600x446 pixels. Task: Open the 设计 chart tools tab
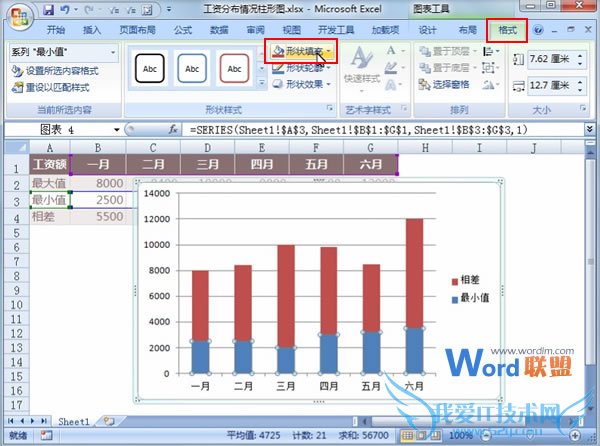(427, 30)
